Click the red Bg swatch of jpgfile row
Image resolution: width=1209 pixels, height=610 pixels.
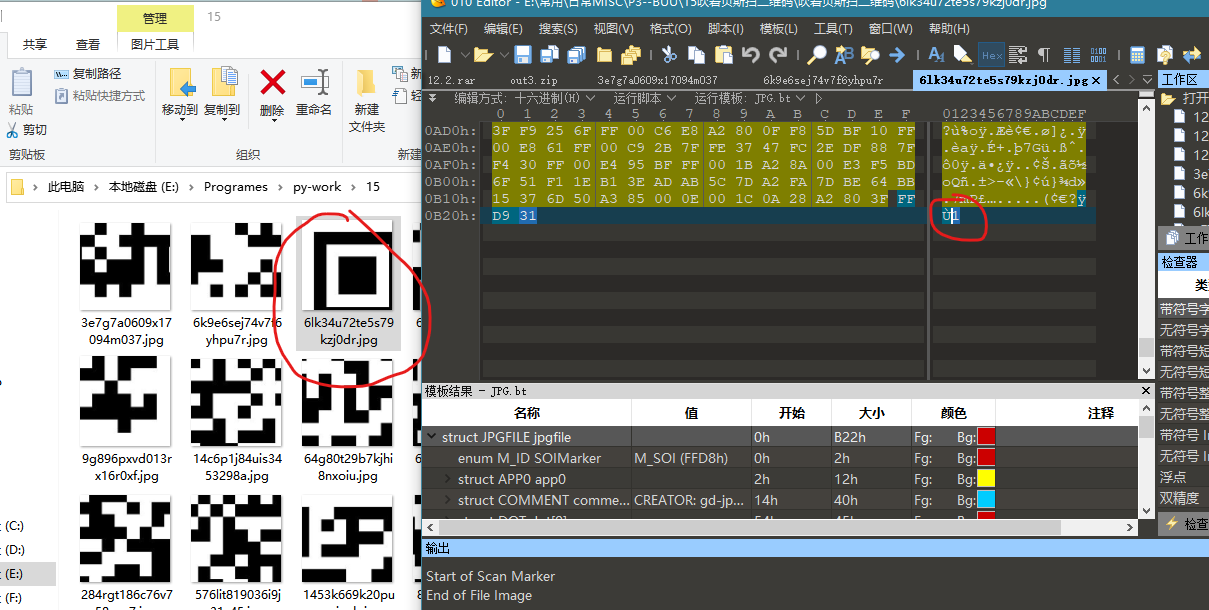point(986,437)
